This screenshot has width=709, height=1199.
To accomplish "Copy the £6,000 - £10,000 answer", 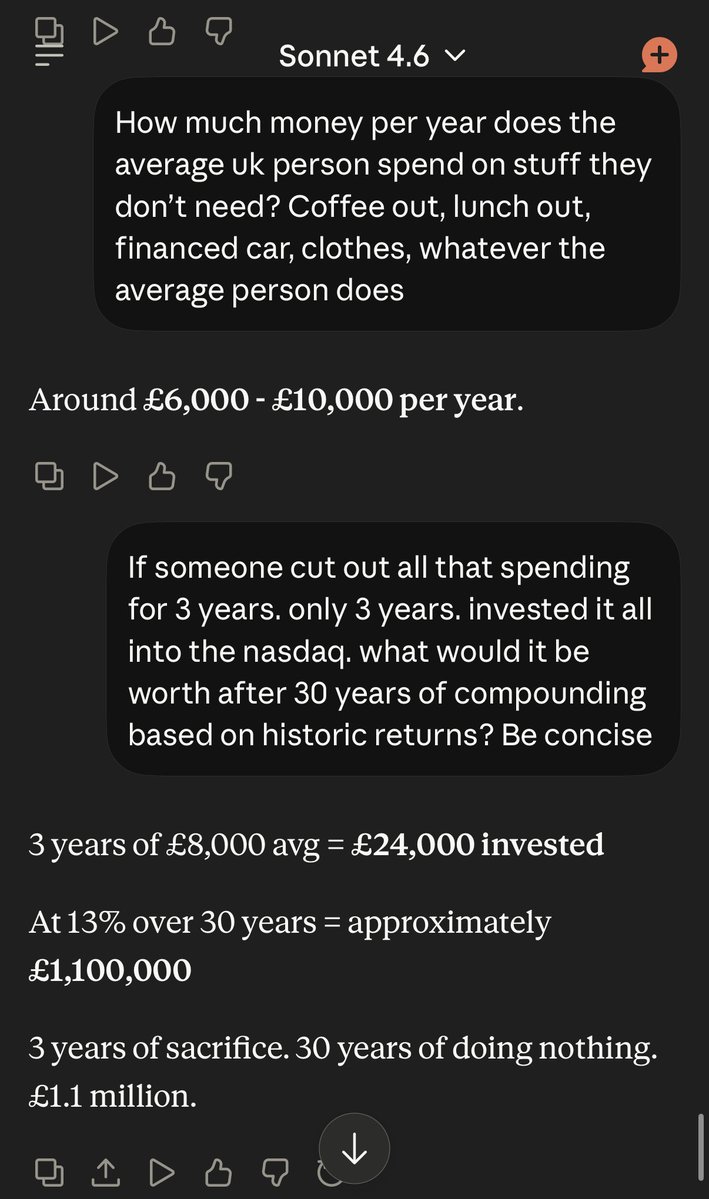I will [49, 477].
